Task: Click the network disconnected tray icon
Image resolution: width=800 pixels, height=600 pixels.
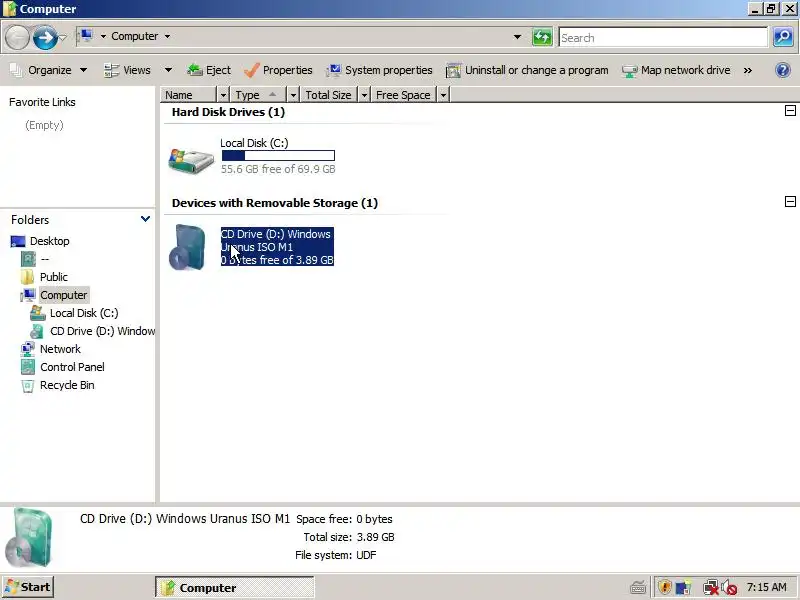Action: pos(711,588)
